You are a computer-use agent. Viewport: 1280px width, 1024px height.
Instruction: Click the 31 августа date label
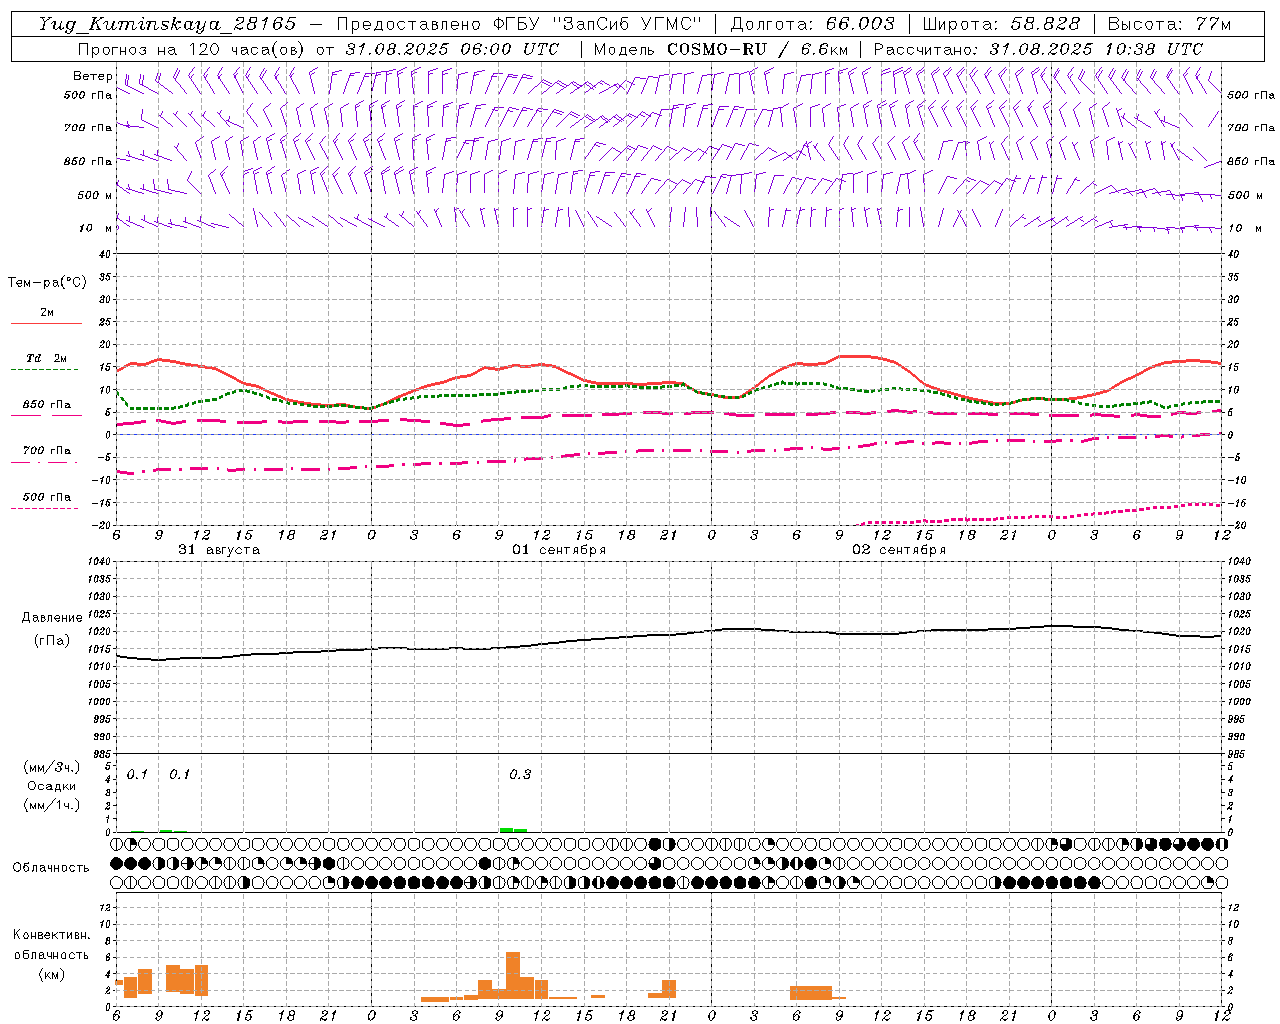(x=219, y=550)
